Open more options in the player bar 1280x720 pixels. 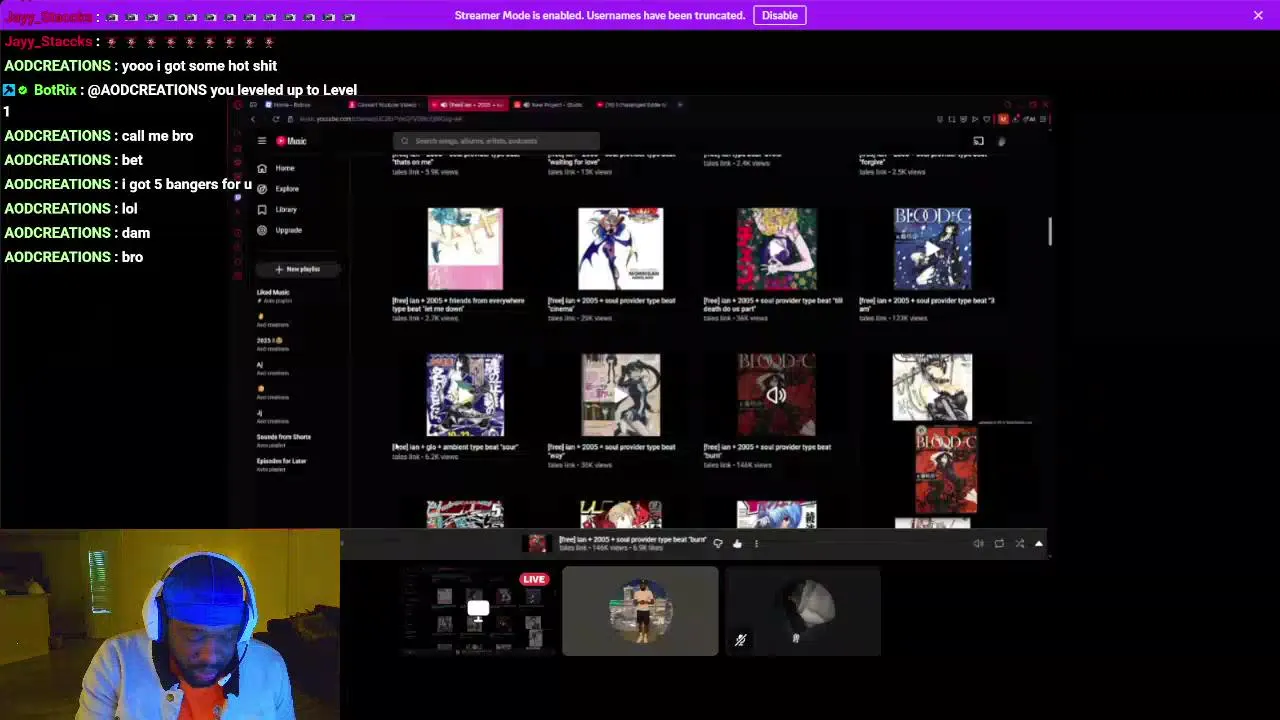click(756, 544)
